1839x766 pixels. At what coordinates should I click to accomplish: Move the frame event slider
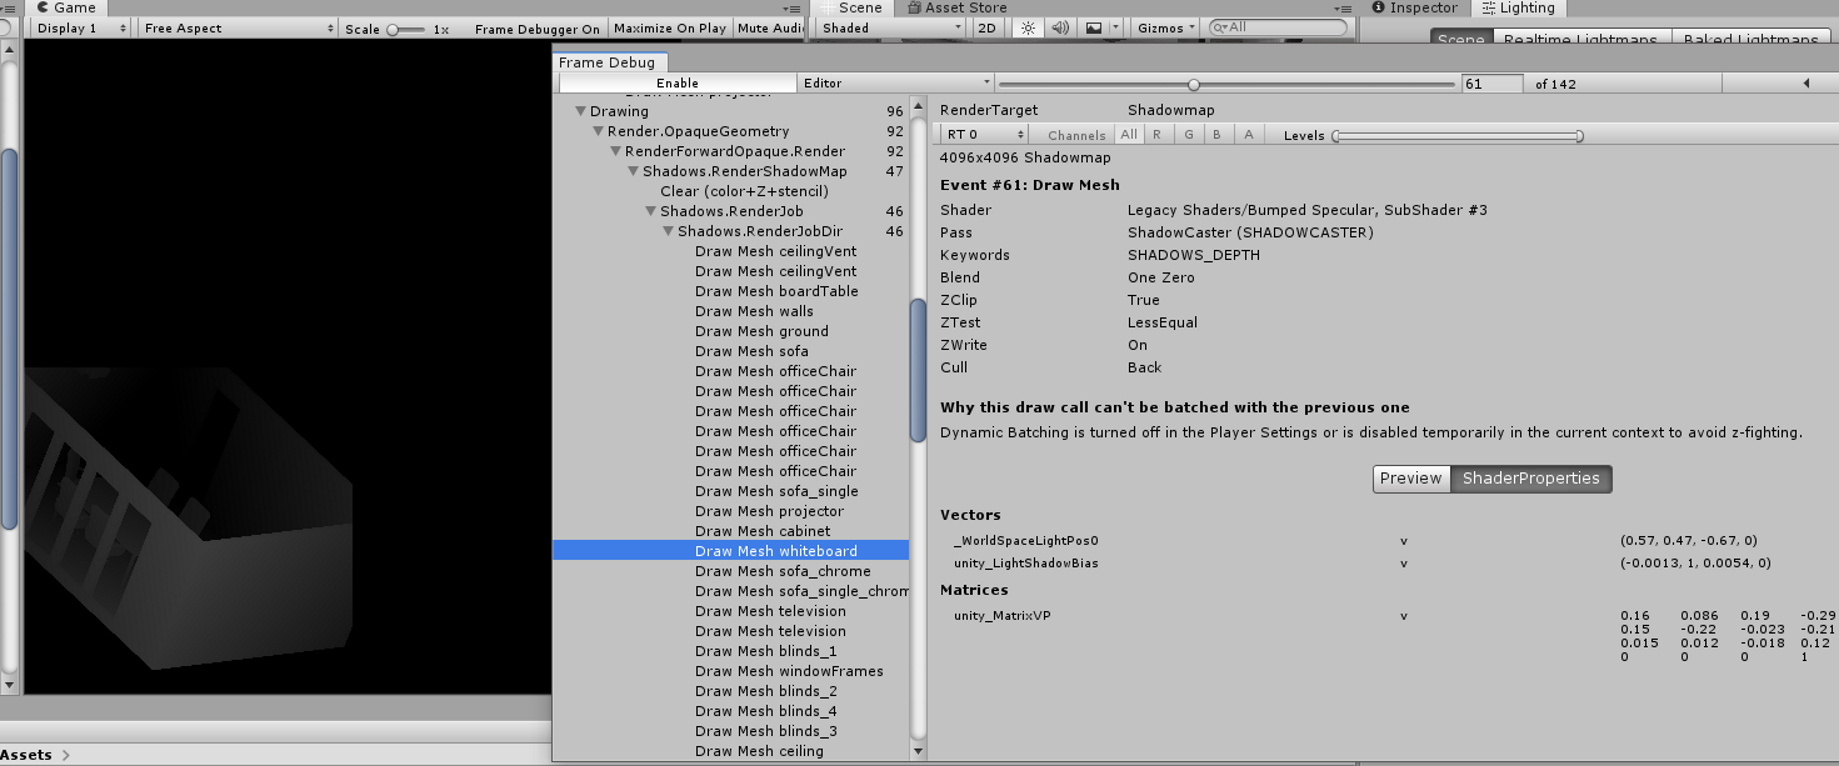pyautogui.click(x=1226, y=84)
